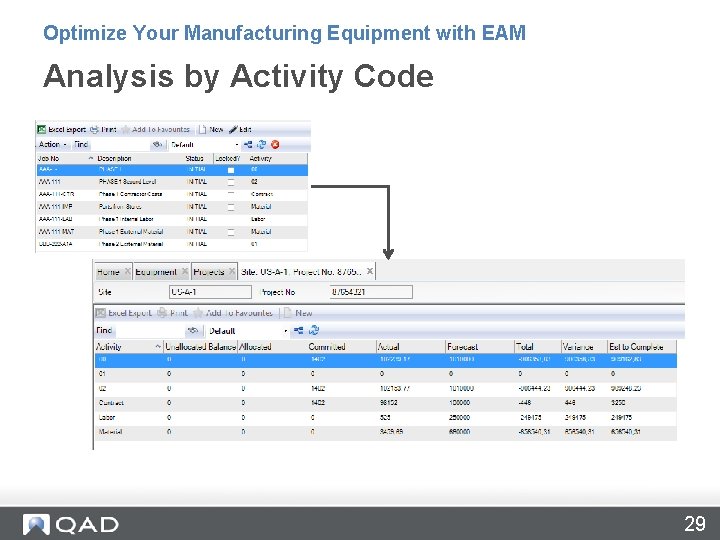Select Phase 2 External Material job row
720x540 pixels.
pos(172,244)
